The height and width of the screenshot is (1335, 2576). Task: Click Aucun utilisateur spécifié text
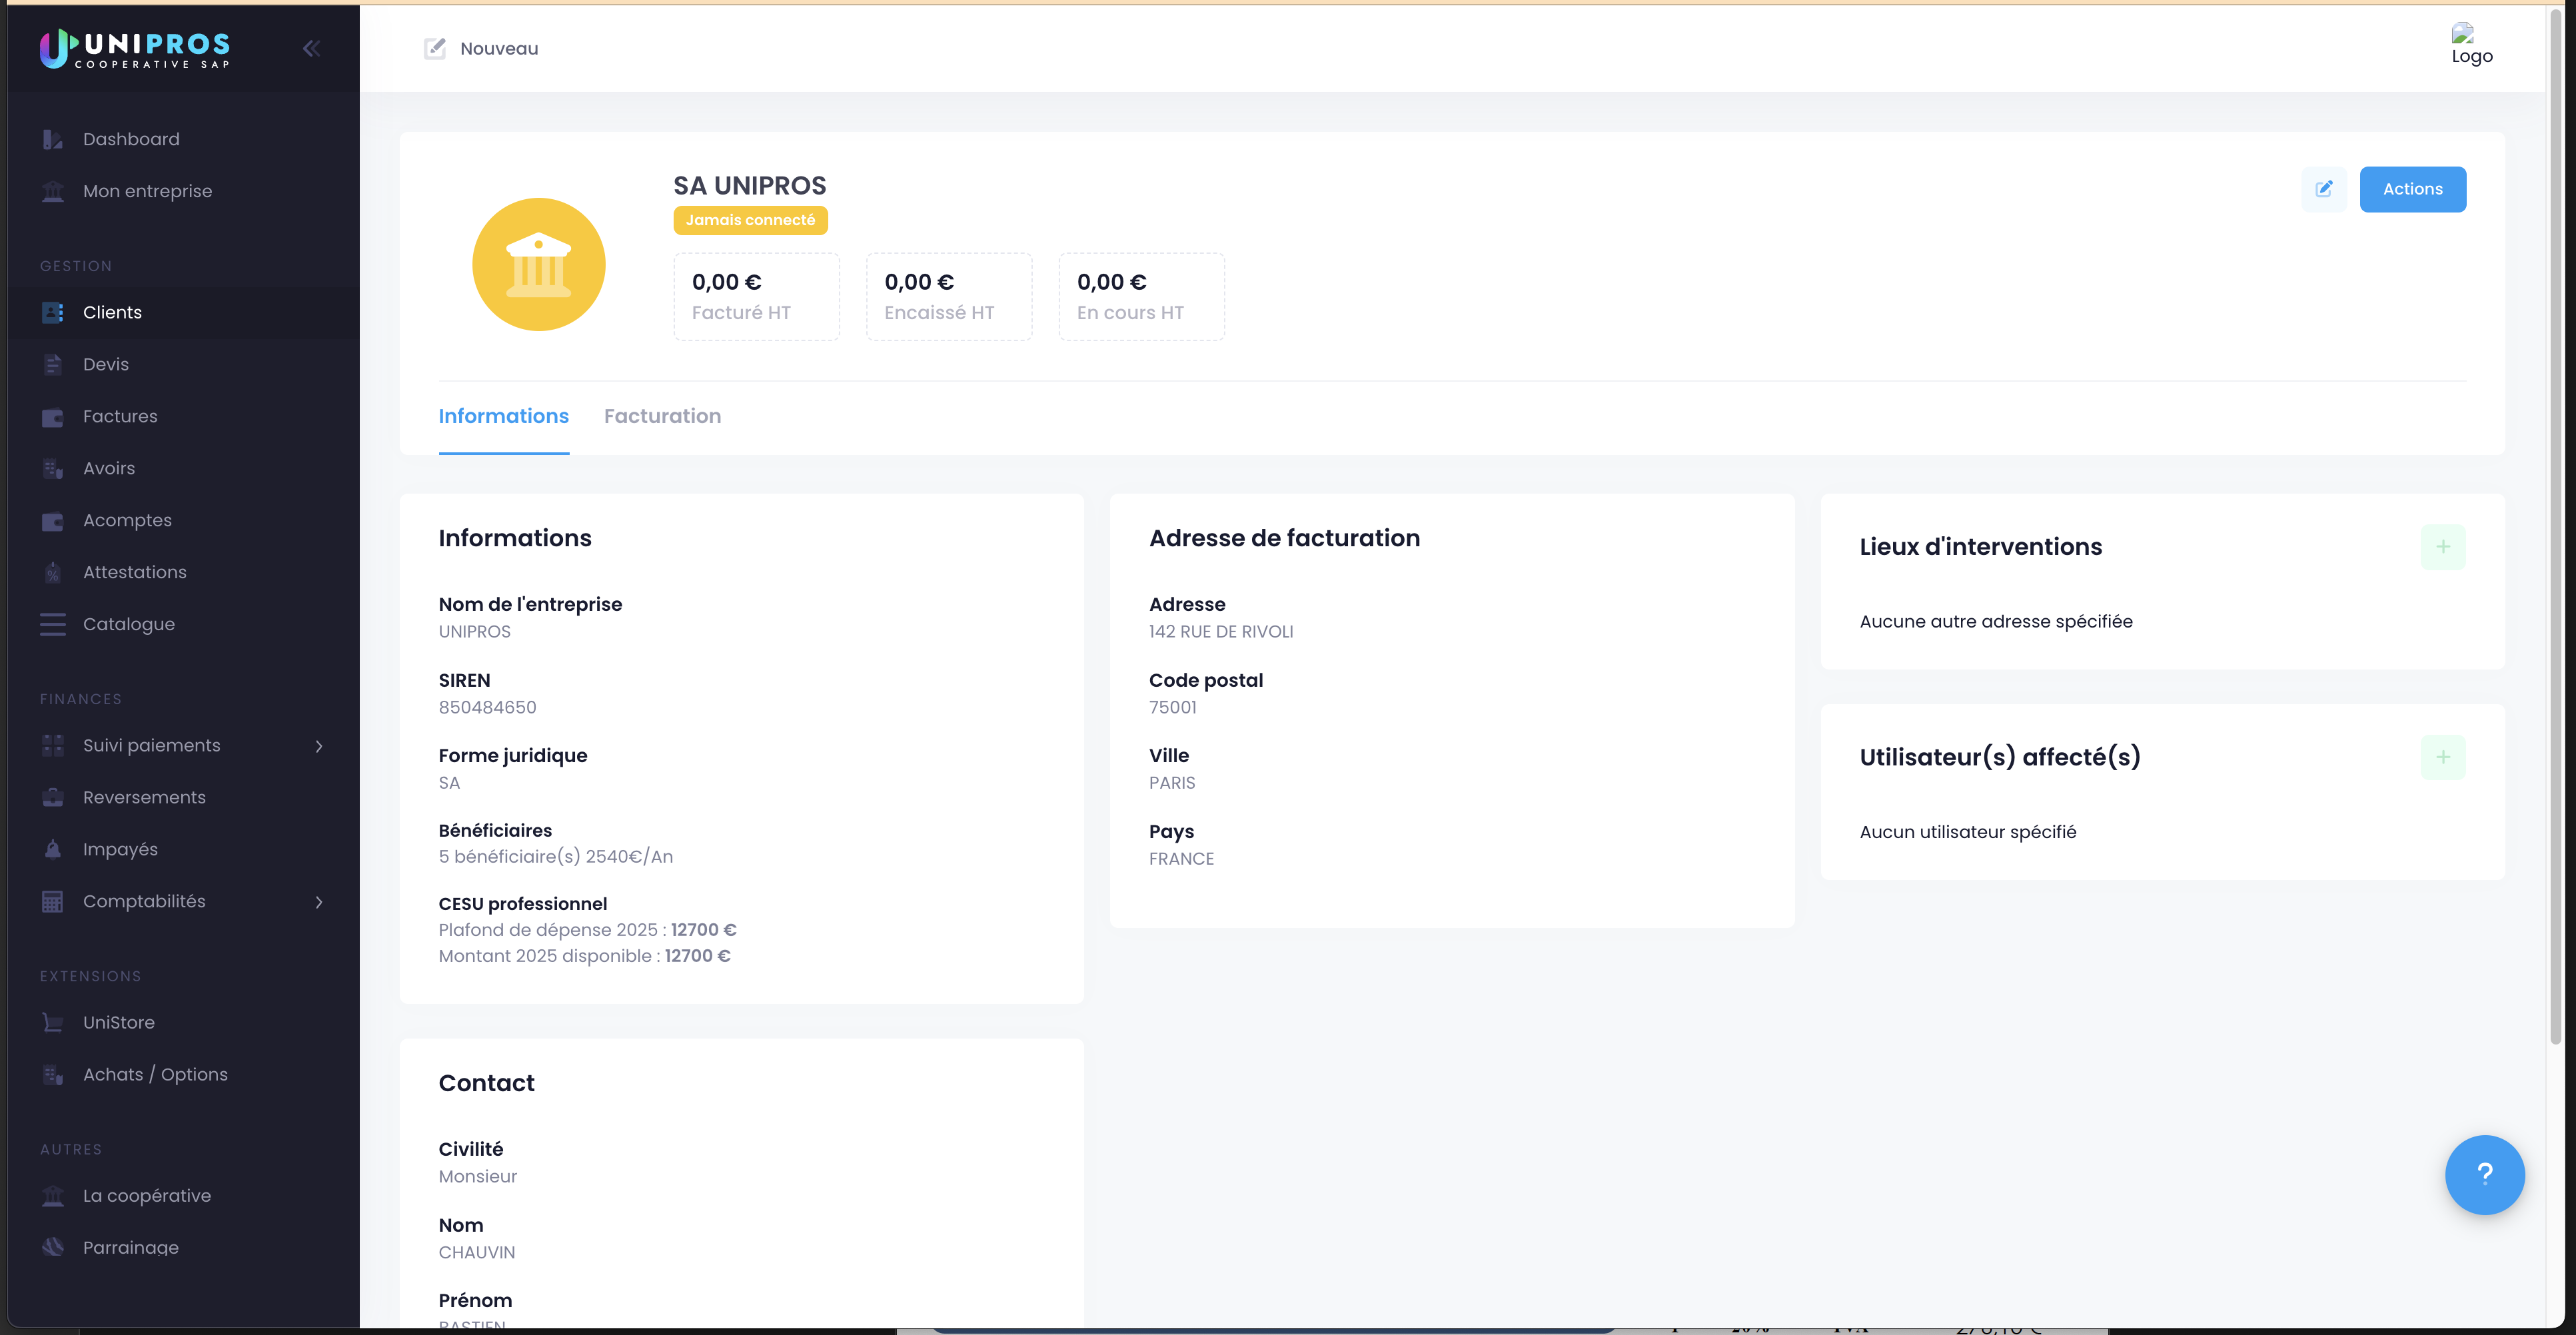coord(1967,832)
